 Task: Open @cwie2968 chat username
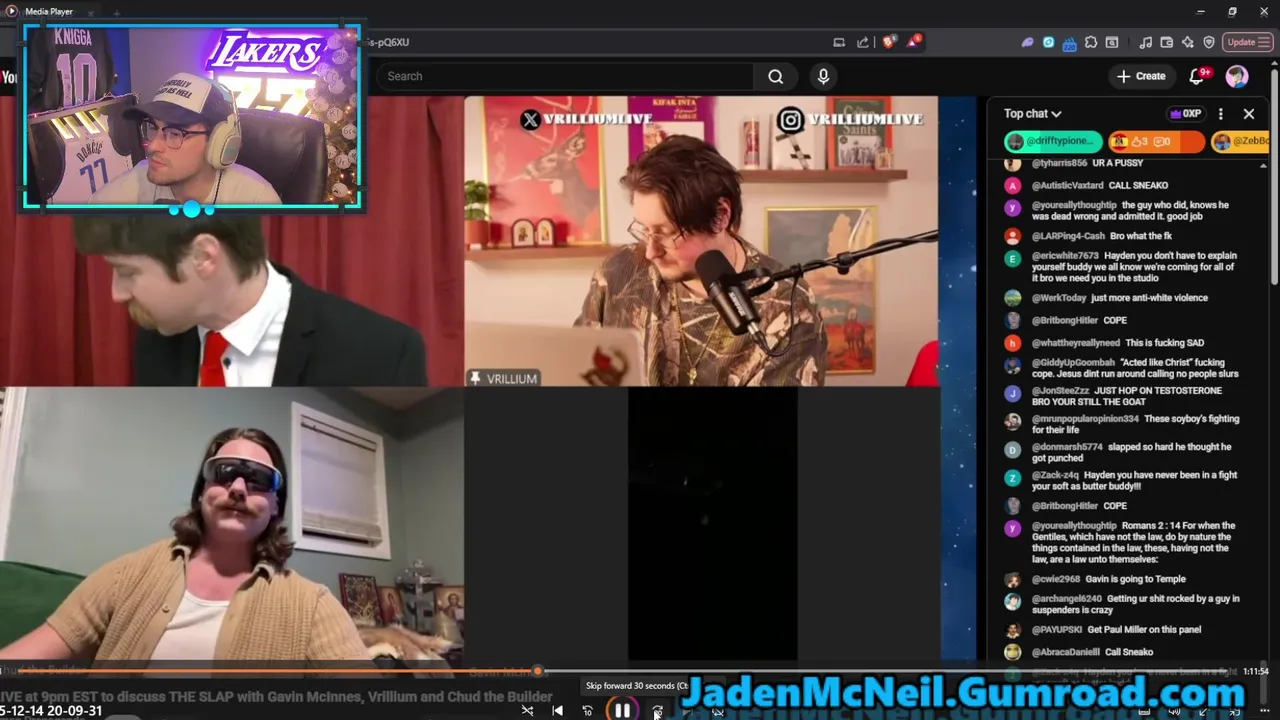(x=1056, y=579)
